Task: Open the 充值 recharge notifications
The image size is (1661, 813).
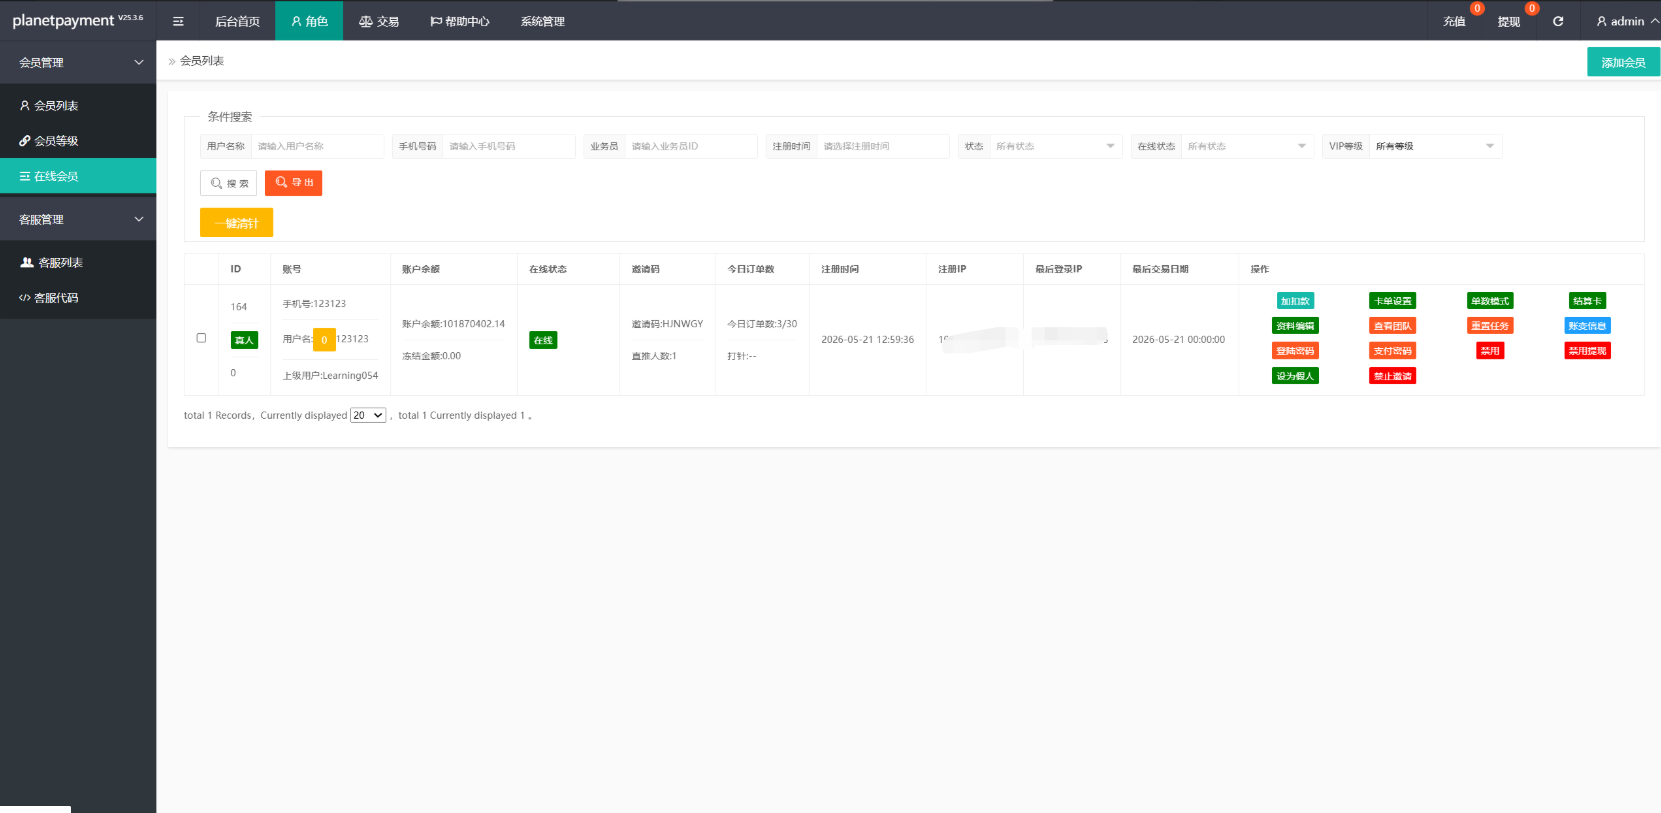Action: click(x=1455, y=21)
